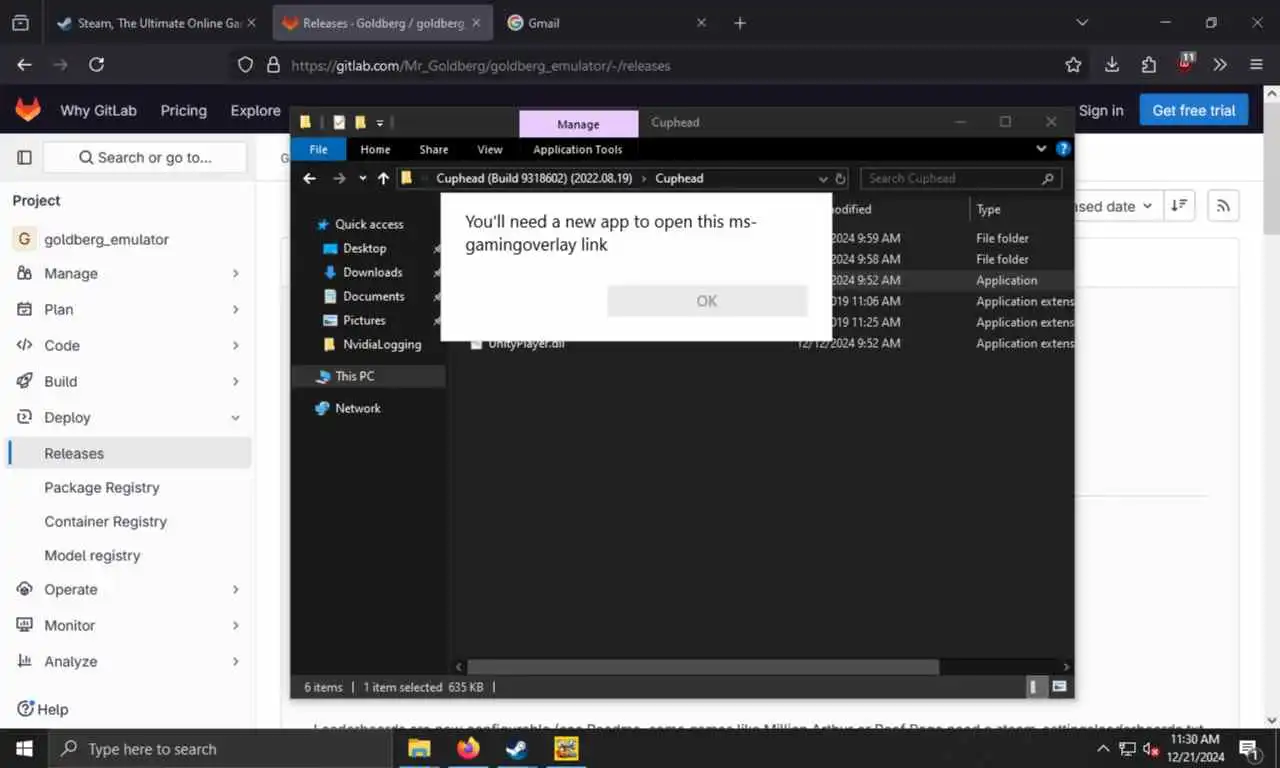Toggle the sort direction button on releases page
1280x768 pixels.
click(1180, 205)
